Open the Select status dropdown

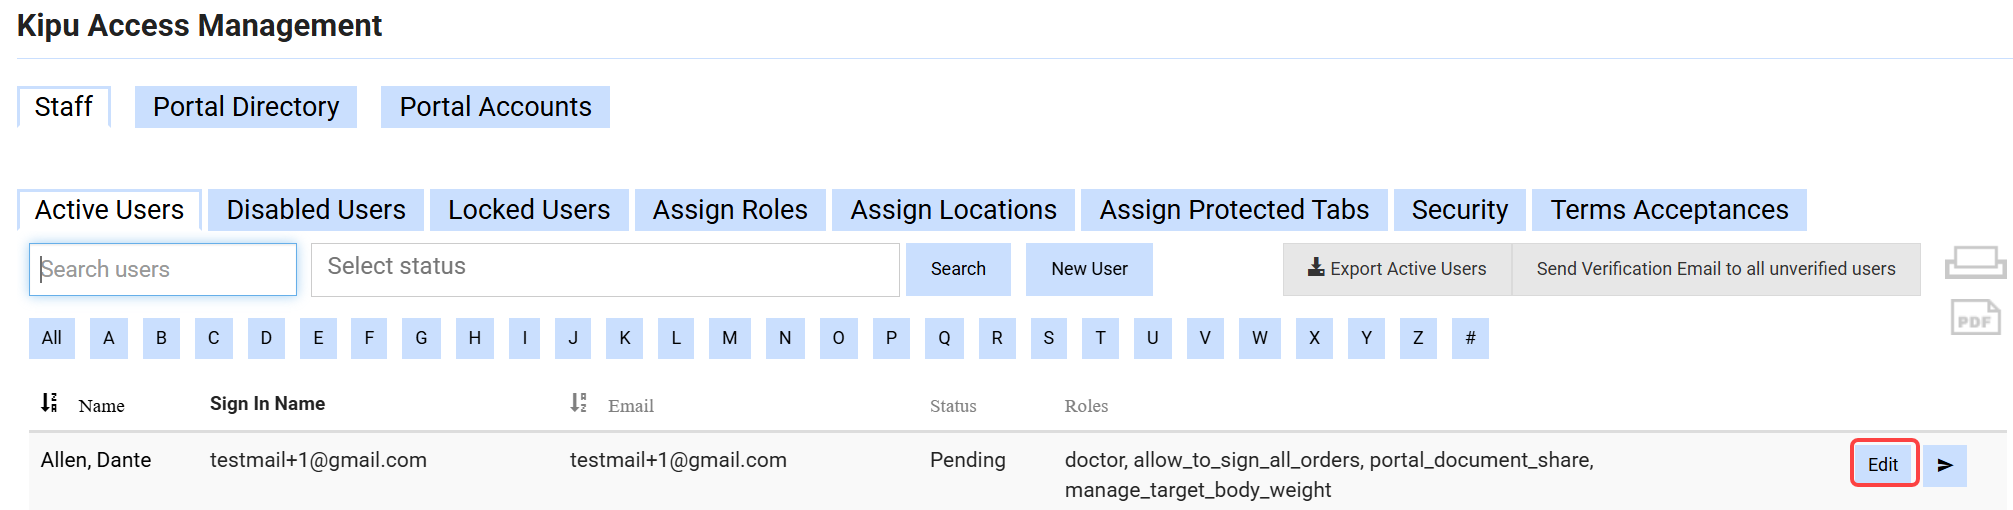[605, 269]
